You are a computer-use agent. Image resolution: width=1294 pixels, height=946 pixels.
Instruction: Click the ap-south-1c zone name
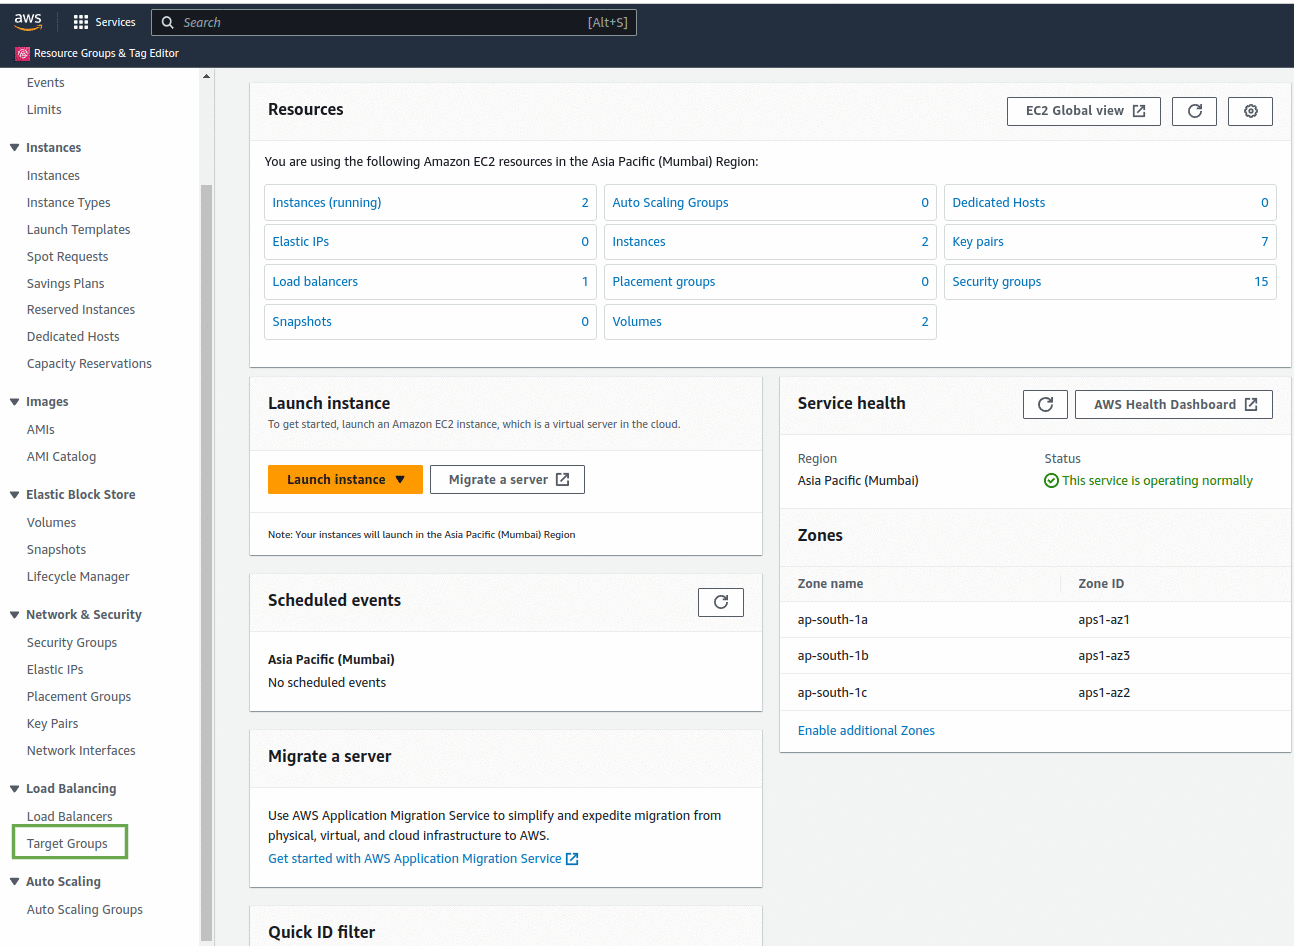click(x=832, y=692)
